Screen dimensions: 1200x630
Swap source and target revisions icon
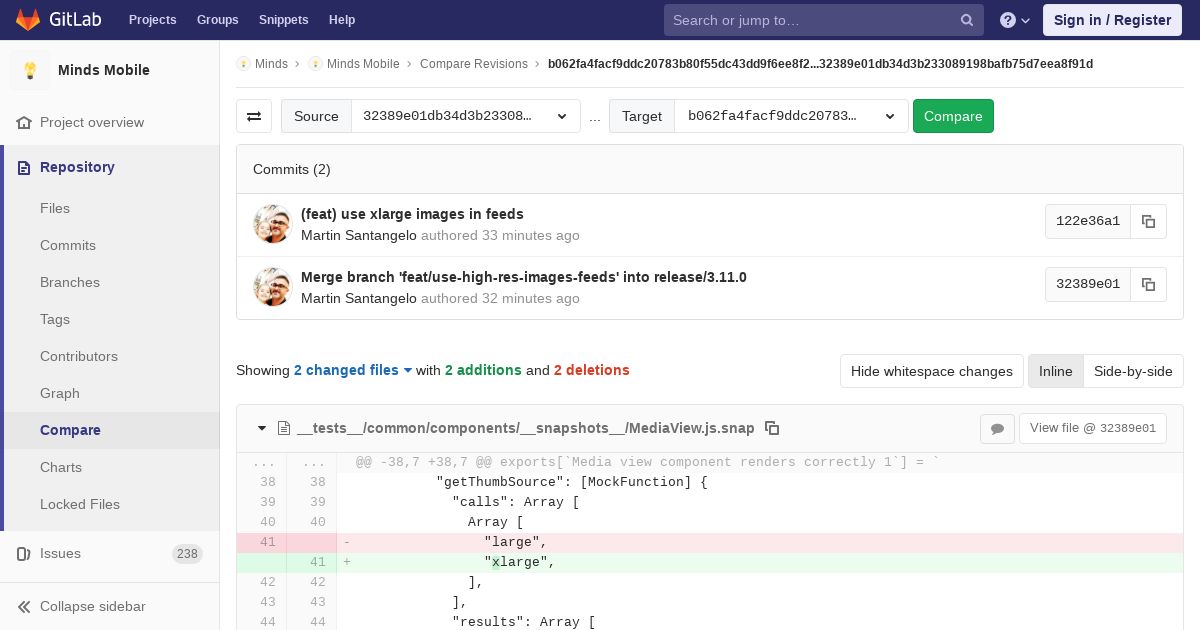click(254, 116)
